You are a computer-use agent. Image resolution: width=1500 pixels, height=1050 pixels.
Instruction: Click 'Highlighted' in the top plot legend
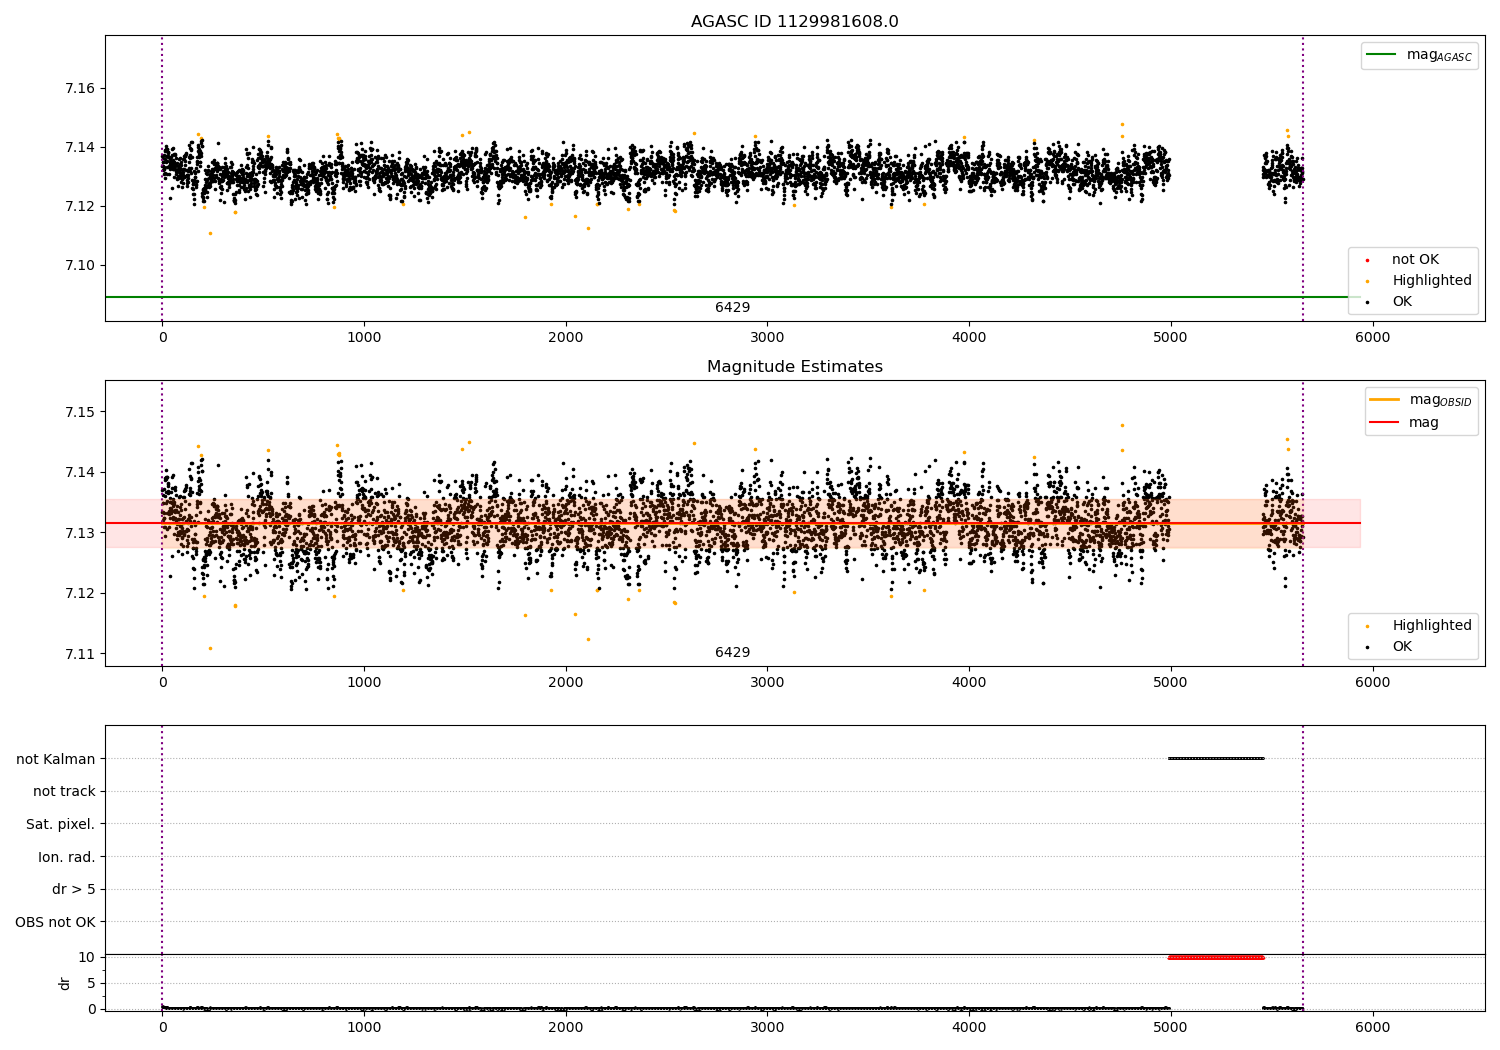coord(1419,281)
